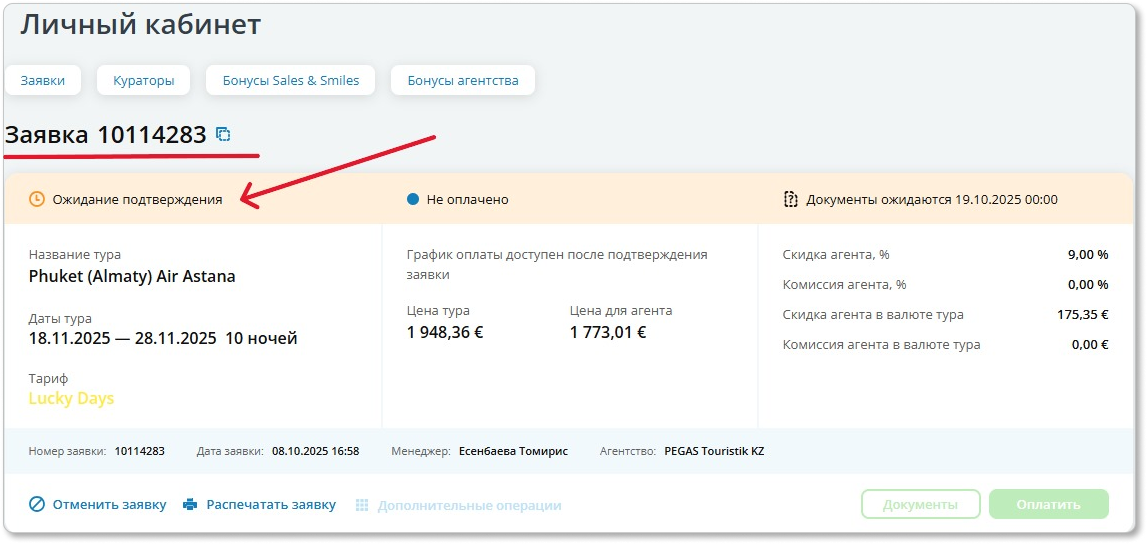The image size is (1147, 544).
Task: Click the tour name Phuket (Almaty) Air Astana
Action: 132,276
